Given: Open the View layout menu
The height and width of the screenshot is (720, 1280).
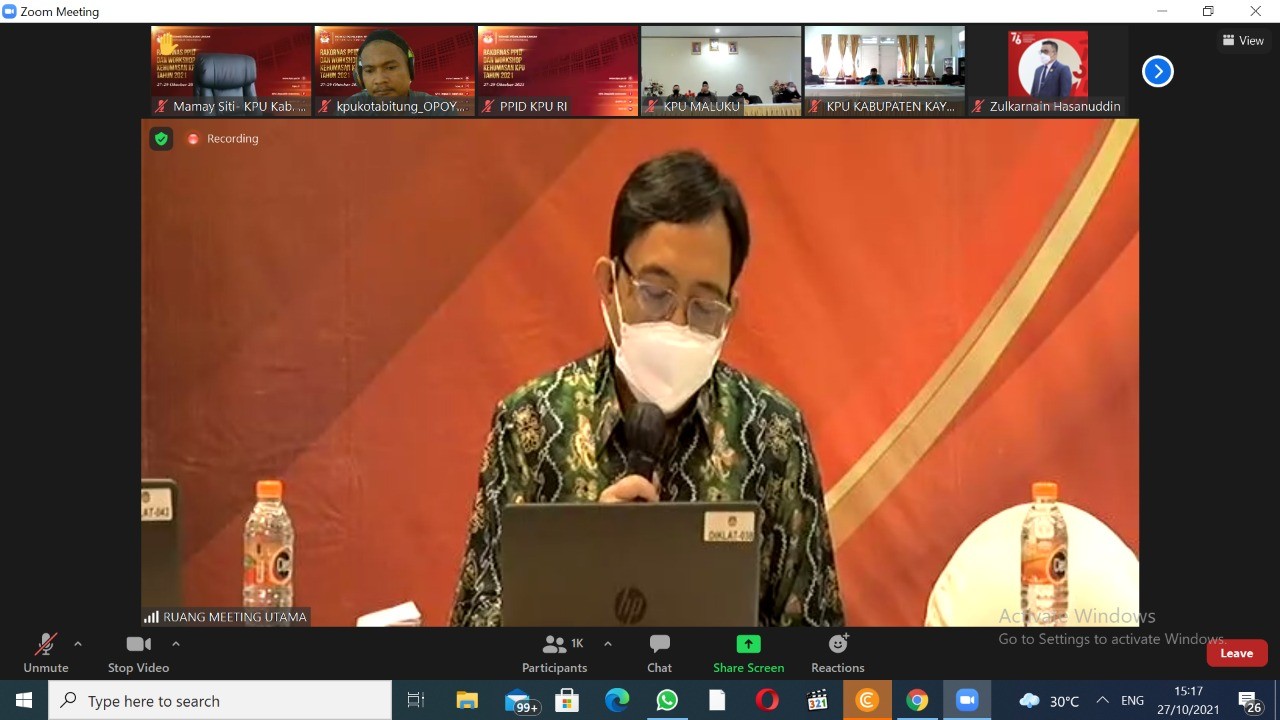Looking at the screenshot, I should (x=1243, y=41).
